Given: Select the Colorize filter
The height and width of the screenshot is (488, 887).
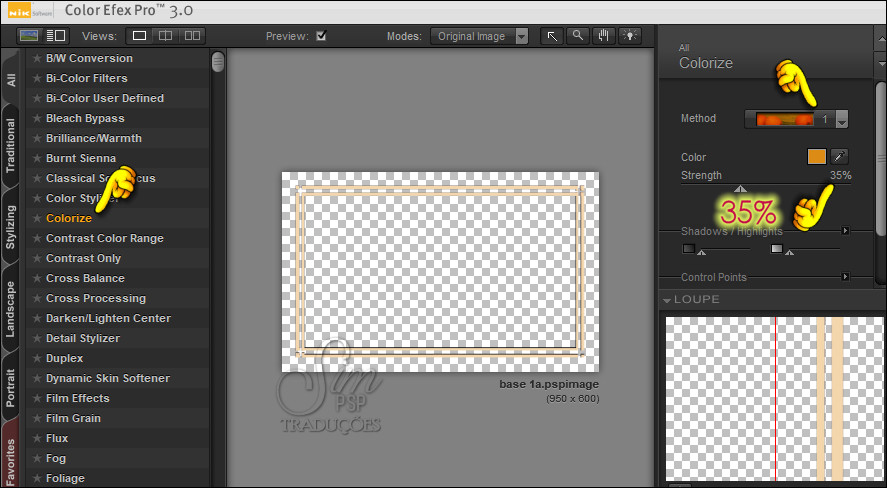Looking at the screenshot, I should [68, 218].
